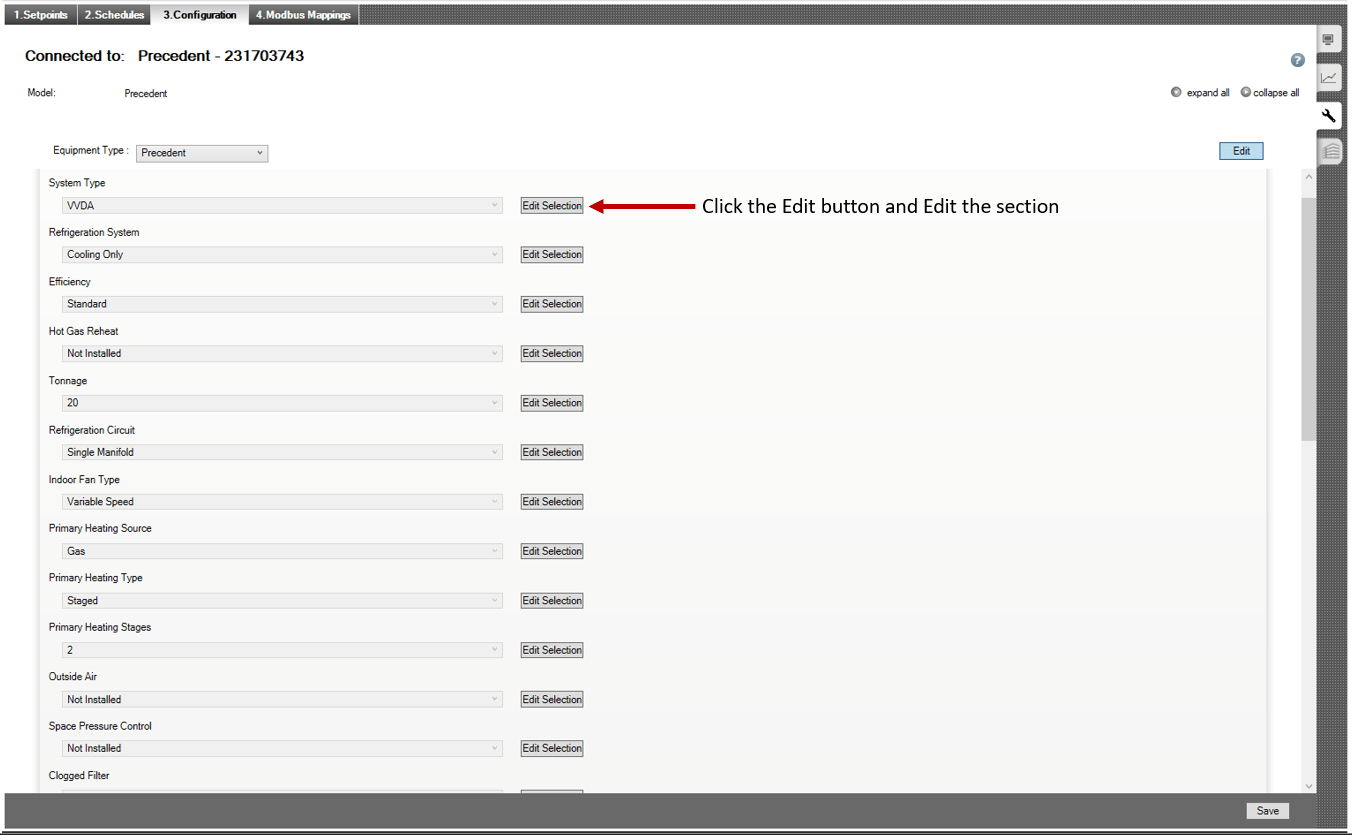Viewport: 1352px width, 835px height.
Task: Open the Tonnage 20 dropdown
Action: tap(282, 403)
